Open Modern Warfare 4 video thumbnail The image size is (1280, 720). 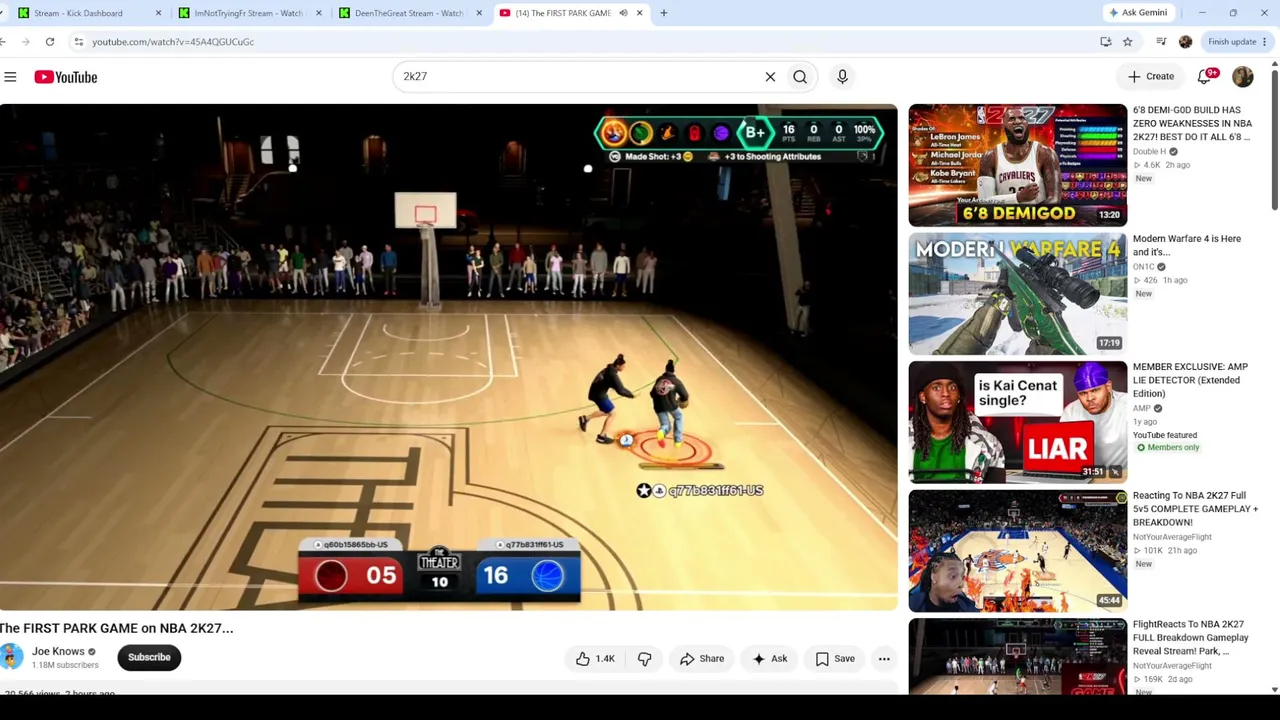pyautogui.click(x=1017, y=294)
